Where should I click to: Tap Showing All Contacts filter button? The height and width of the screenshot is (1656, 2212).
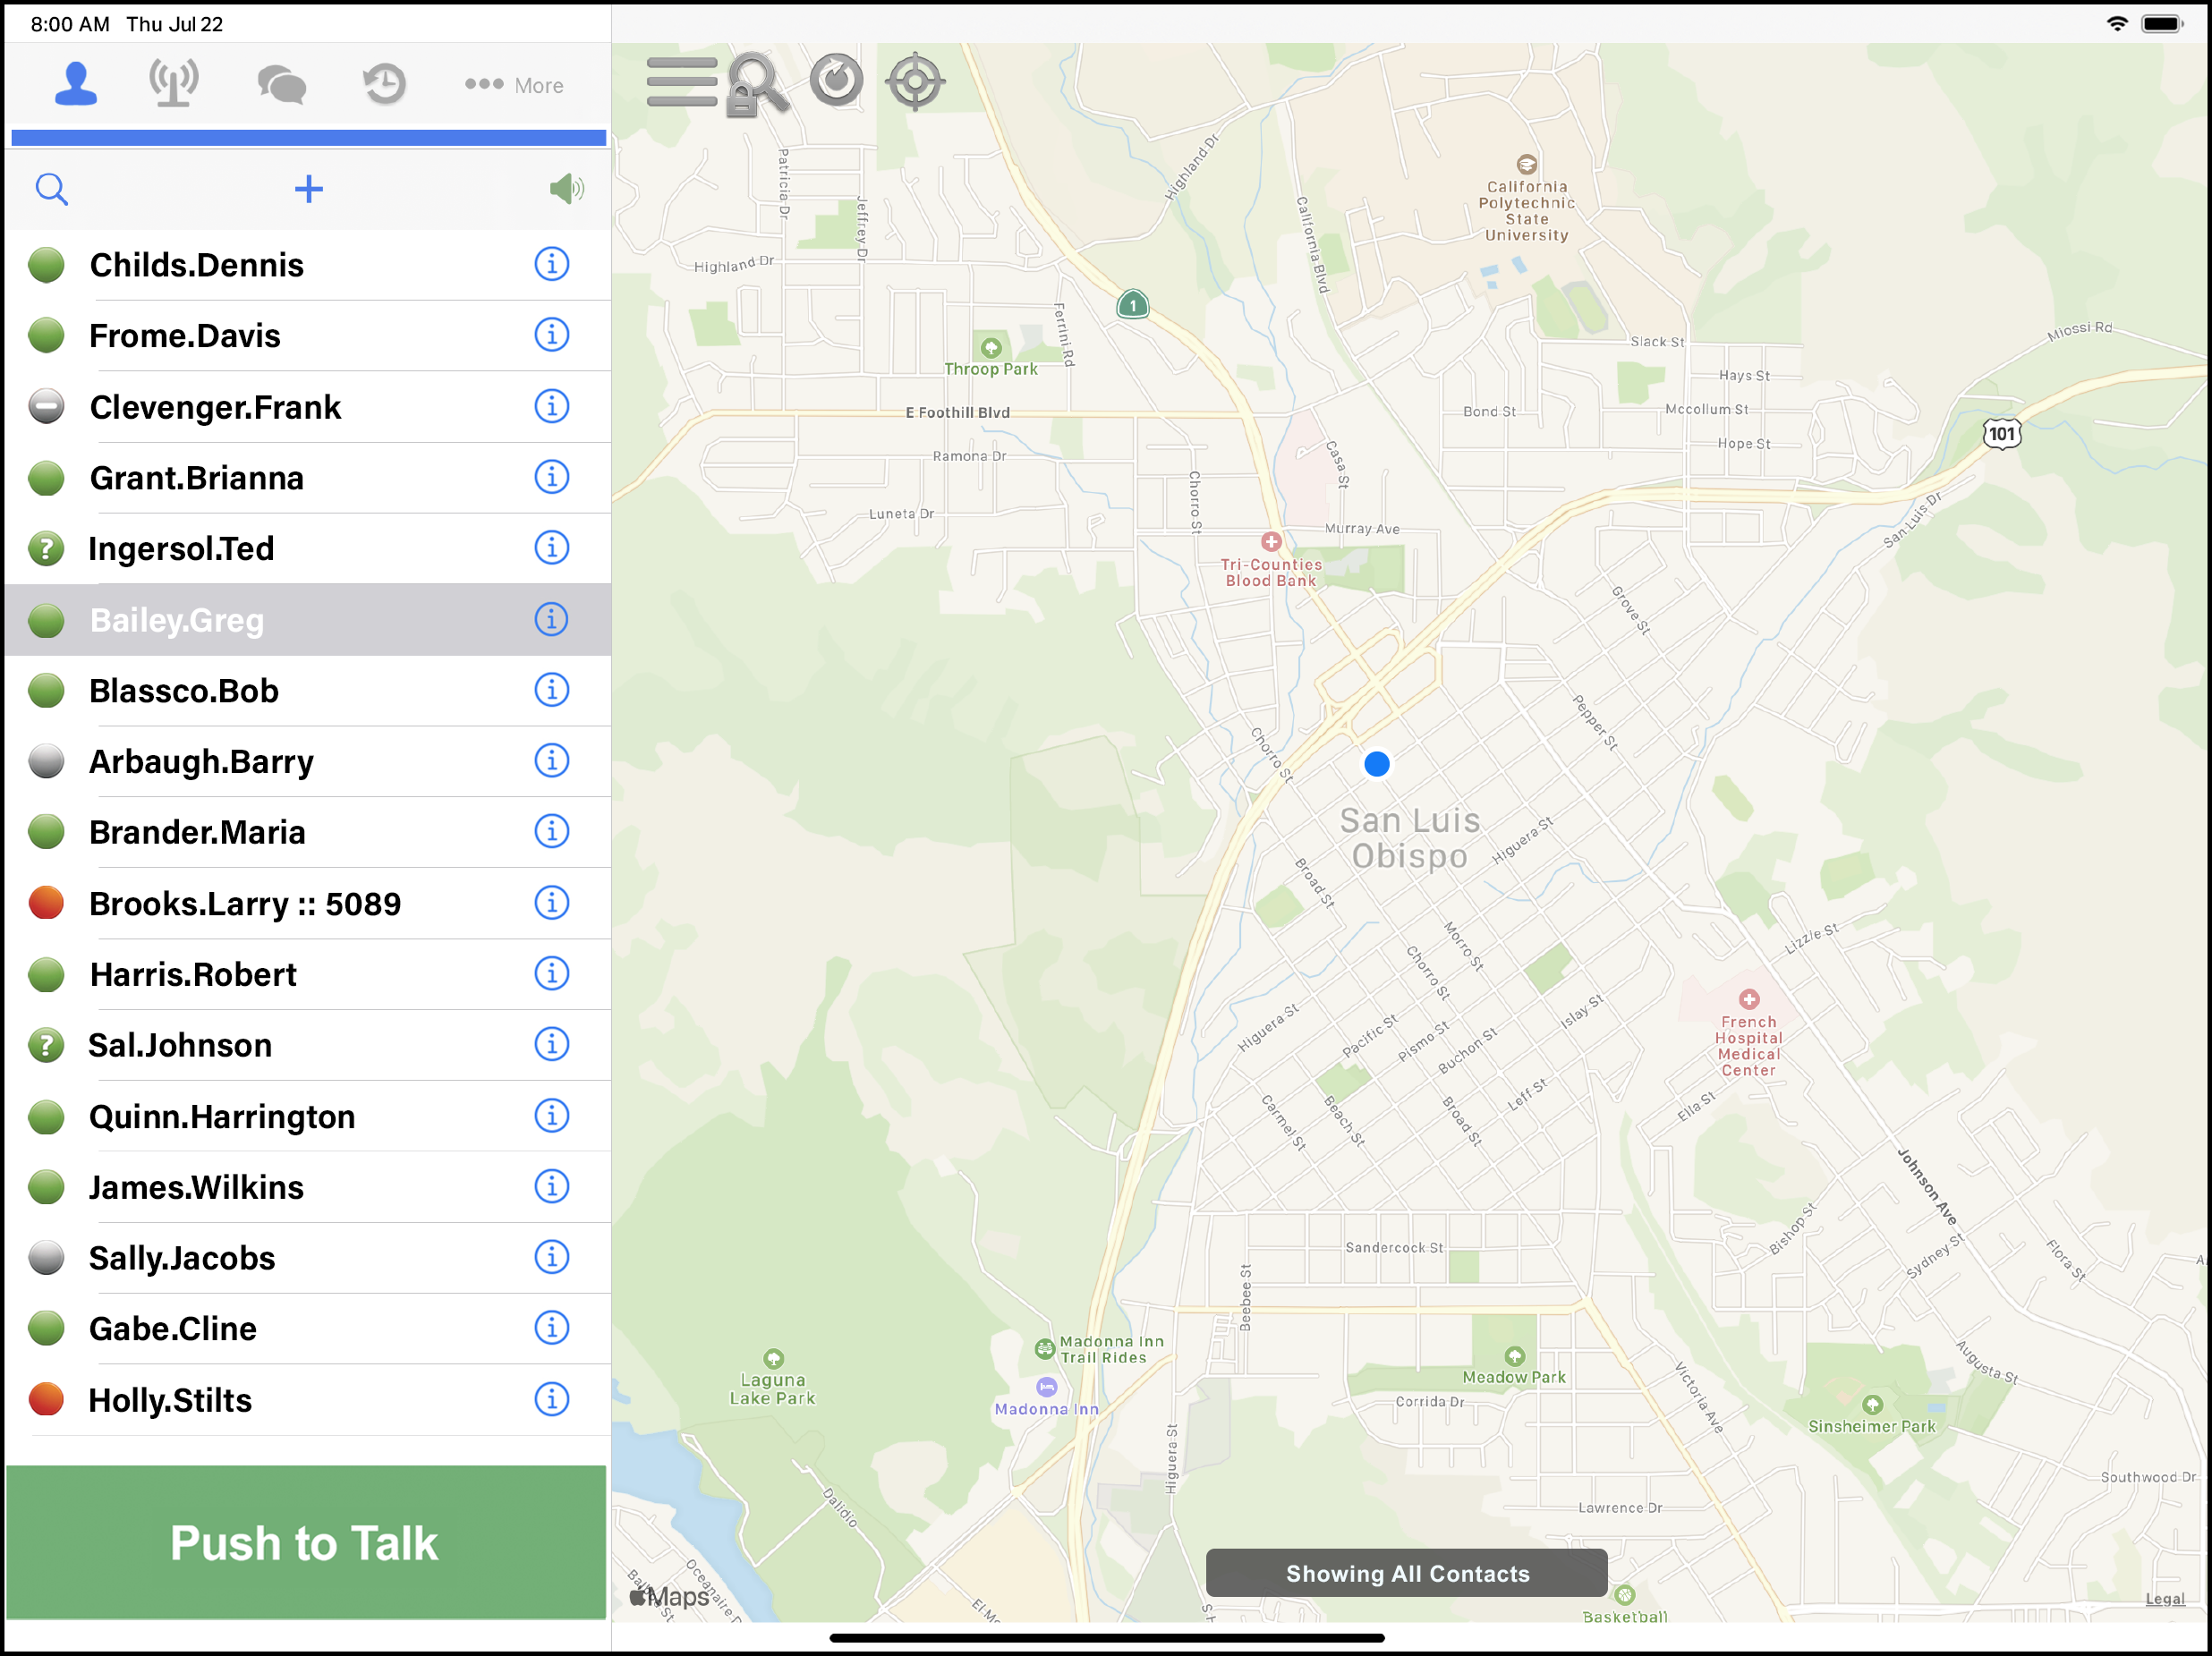(1406, 1573)
